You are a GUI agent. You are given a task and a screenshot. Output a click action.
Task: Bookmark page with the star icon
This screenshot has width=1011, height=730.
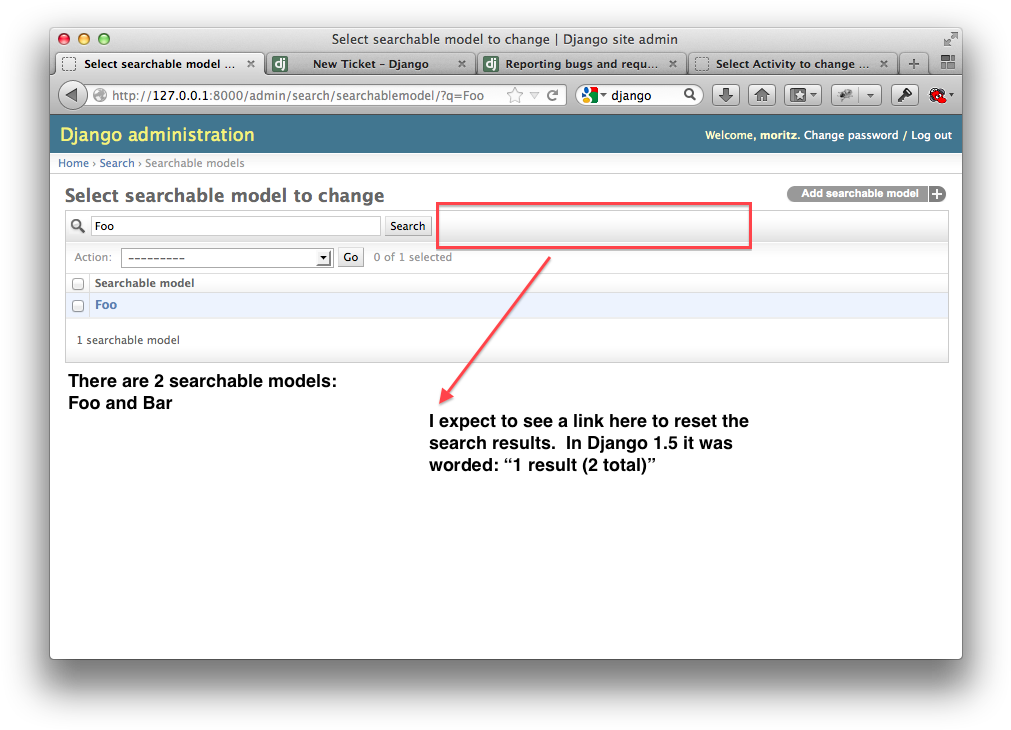[x=515, y=95]
